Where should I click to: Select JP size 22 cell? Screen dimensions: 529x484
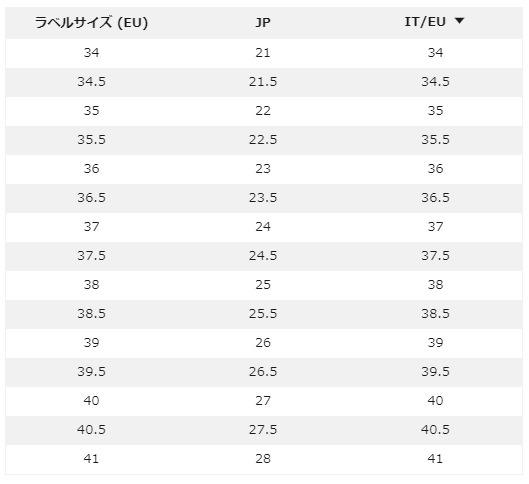point(263,111)
